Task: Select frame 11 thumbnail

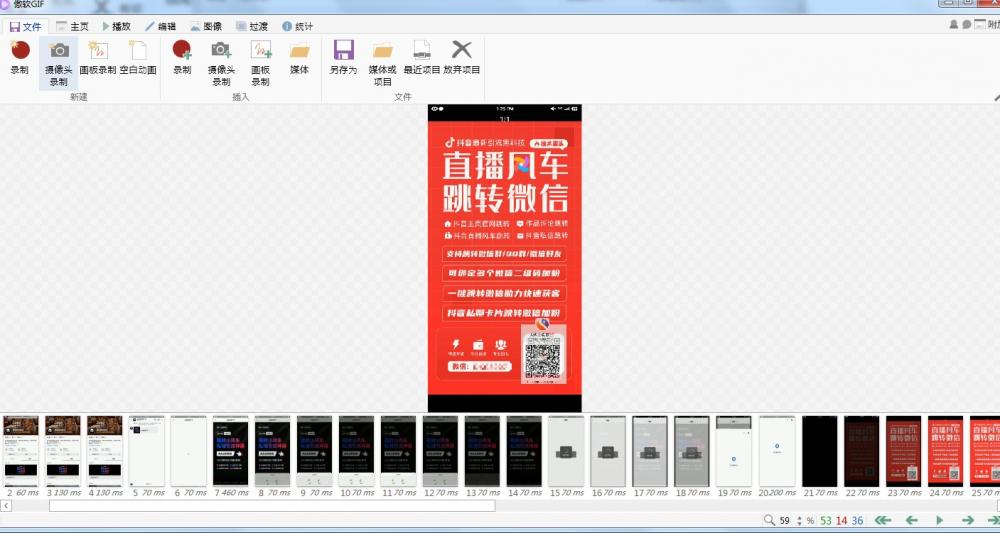Action: [398, 452]
